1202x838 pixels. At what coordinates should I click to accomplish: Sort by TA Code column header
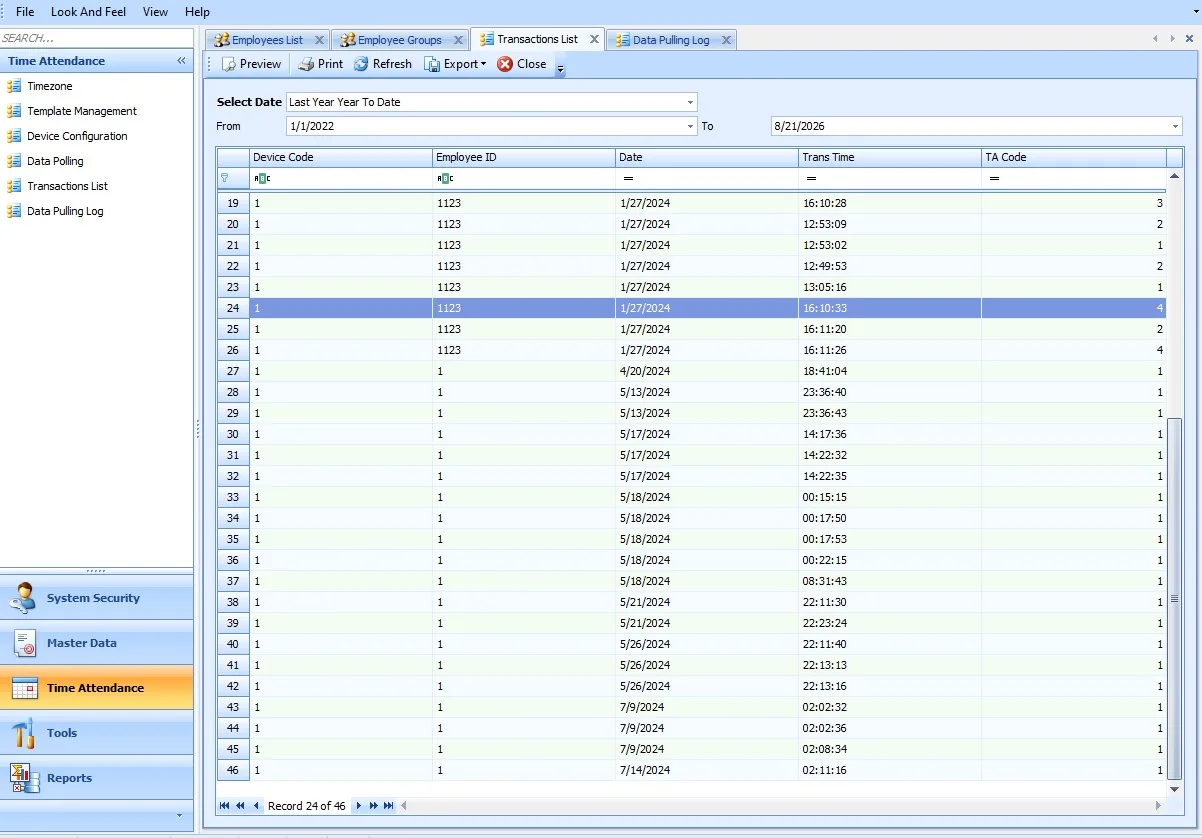pos(1074,157)
